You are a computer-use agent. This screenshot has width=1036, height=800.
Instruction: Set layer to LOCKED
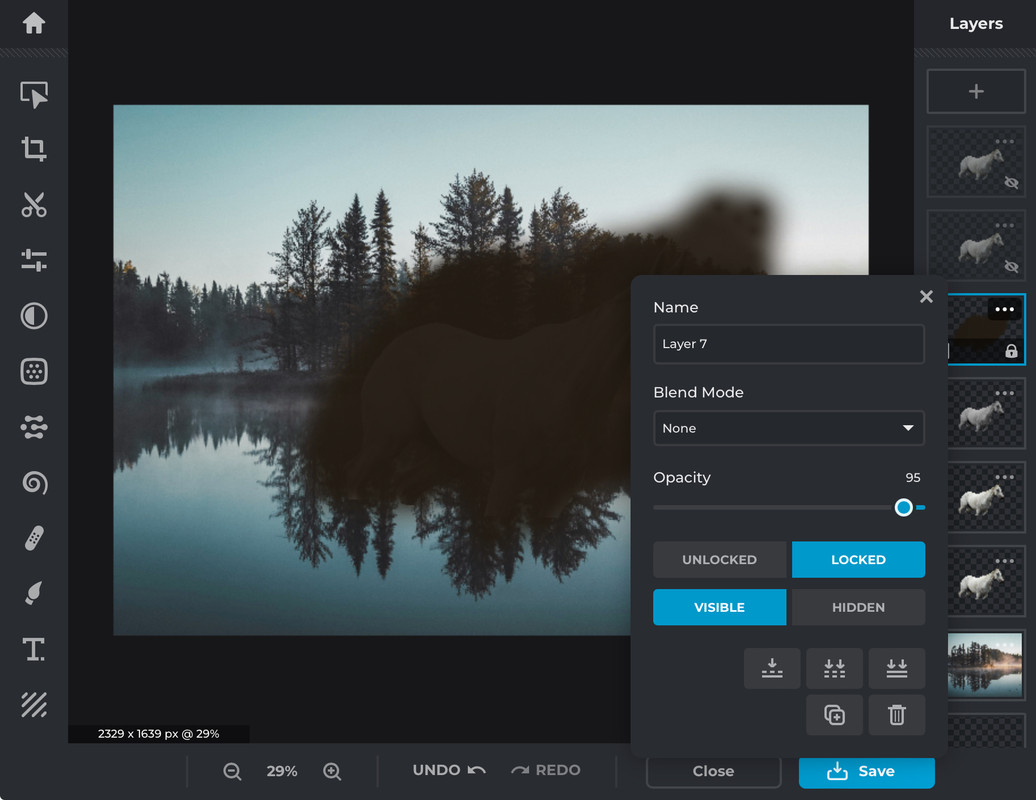(x=858, y=560)
